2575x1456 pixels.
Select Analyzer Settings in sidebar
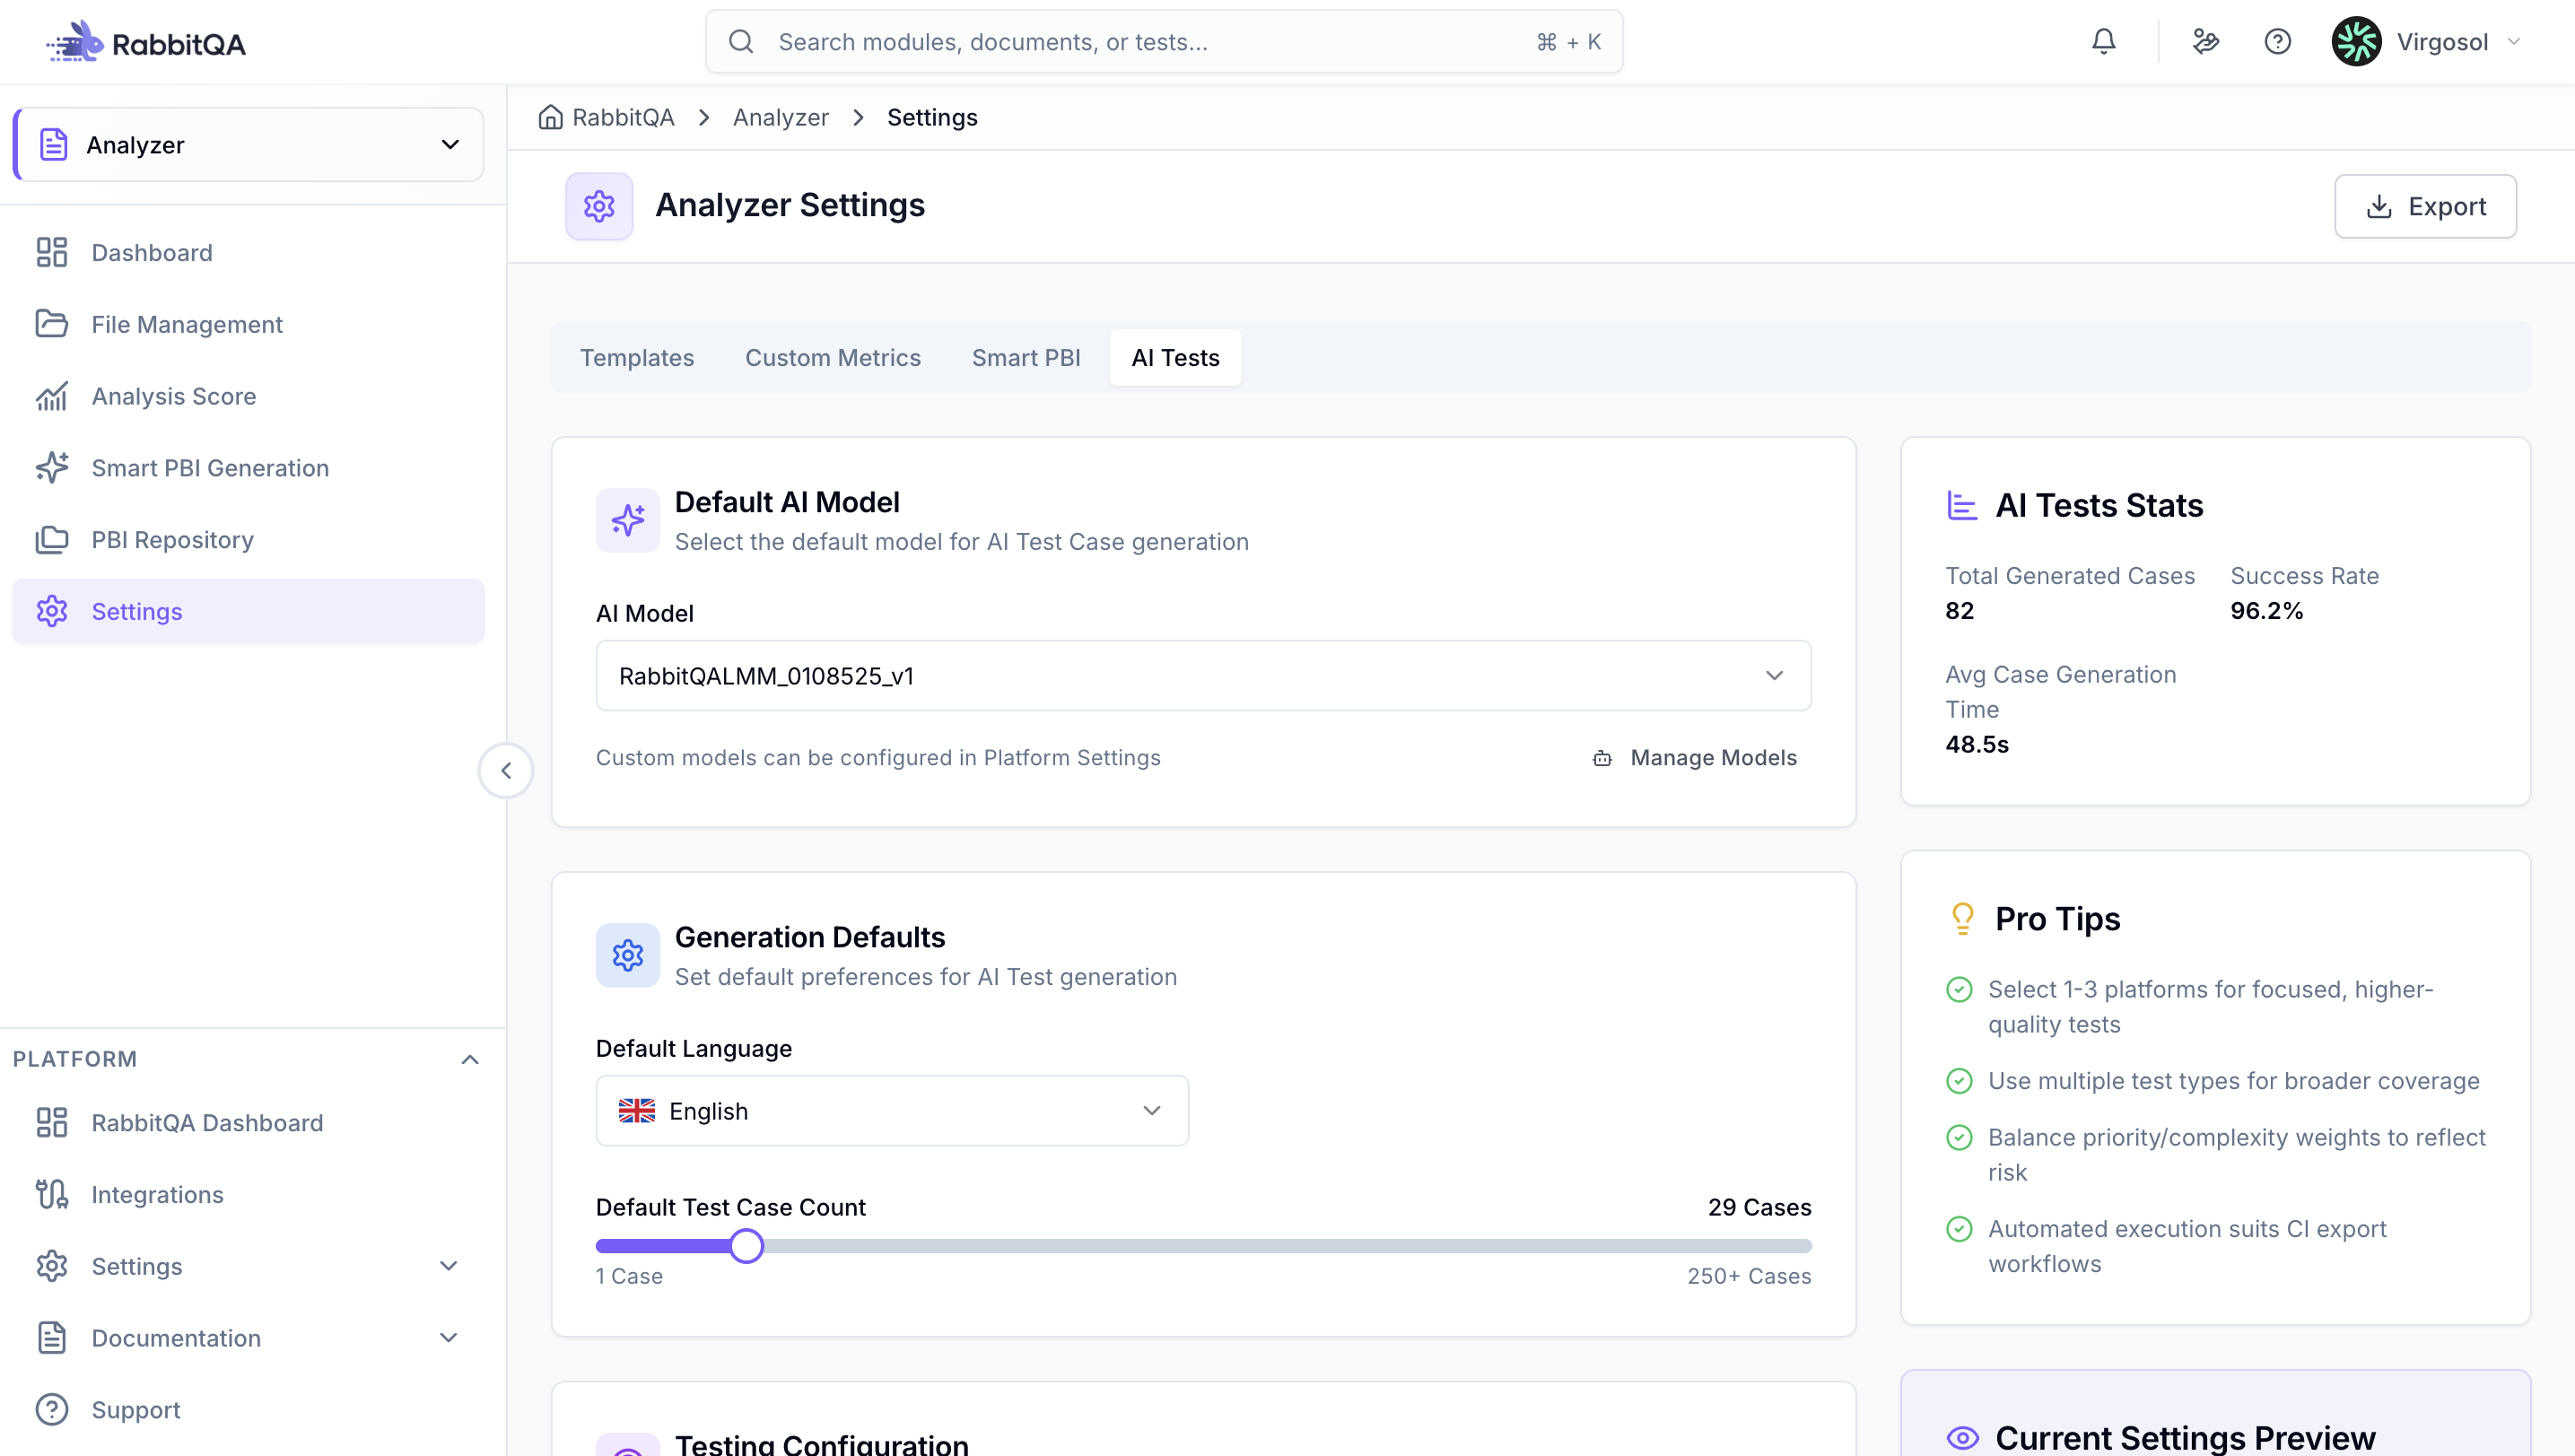[248, 611]
